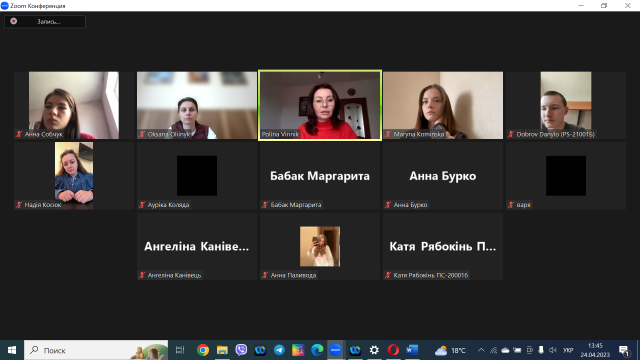Click muted mic icon next to Oksana Oliinyk
640x360 pixels.
[142, 134]
